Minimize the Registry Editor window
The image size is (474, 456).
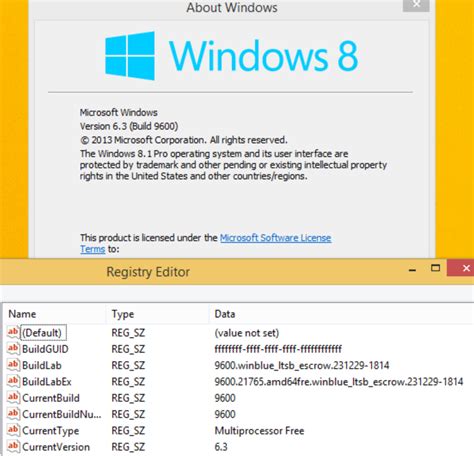click(x=412, y=269)
